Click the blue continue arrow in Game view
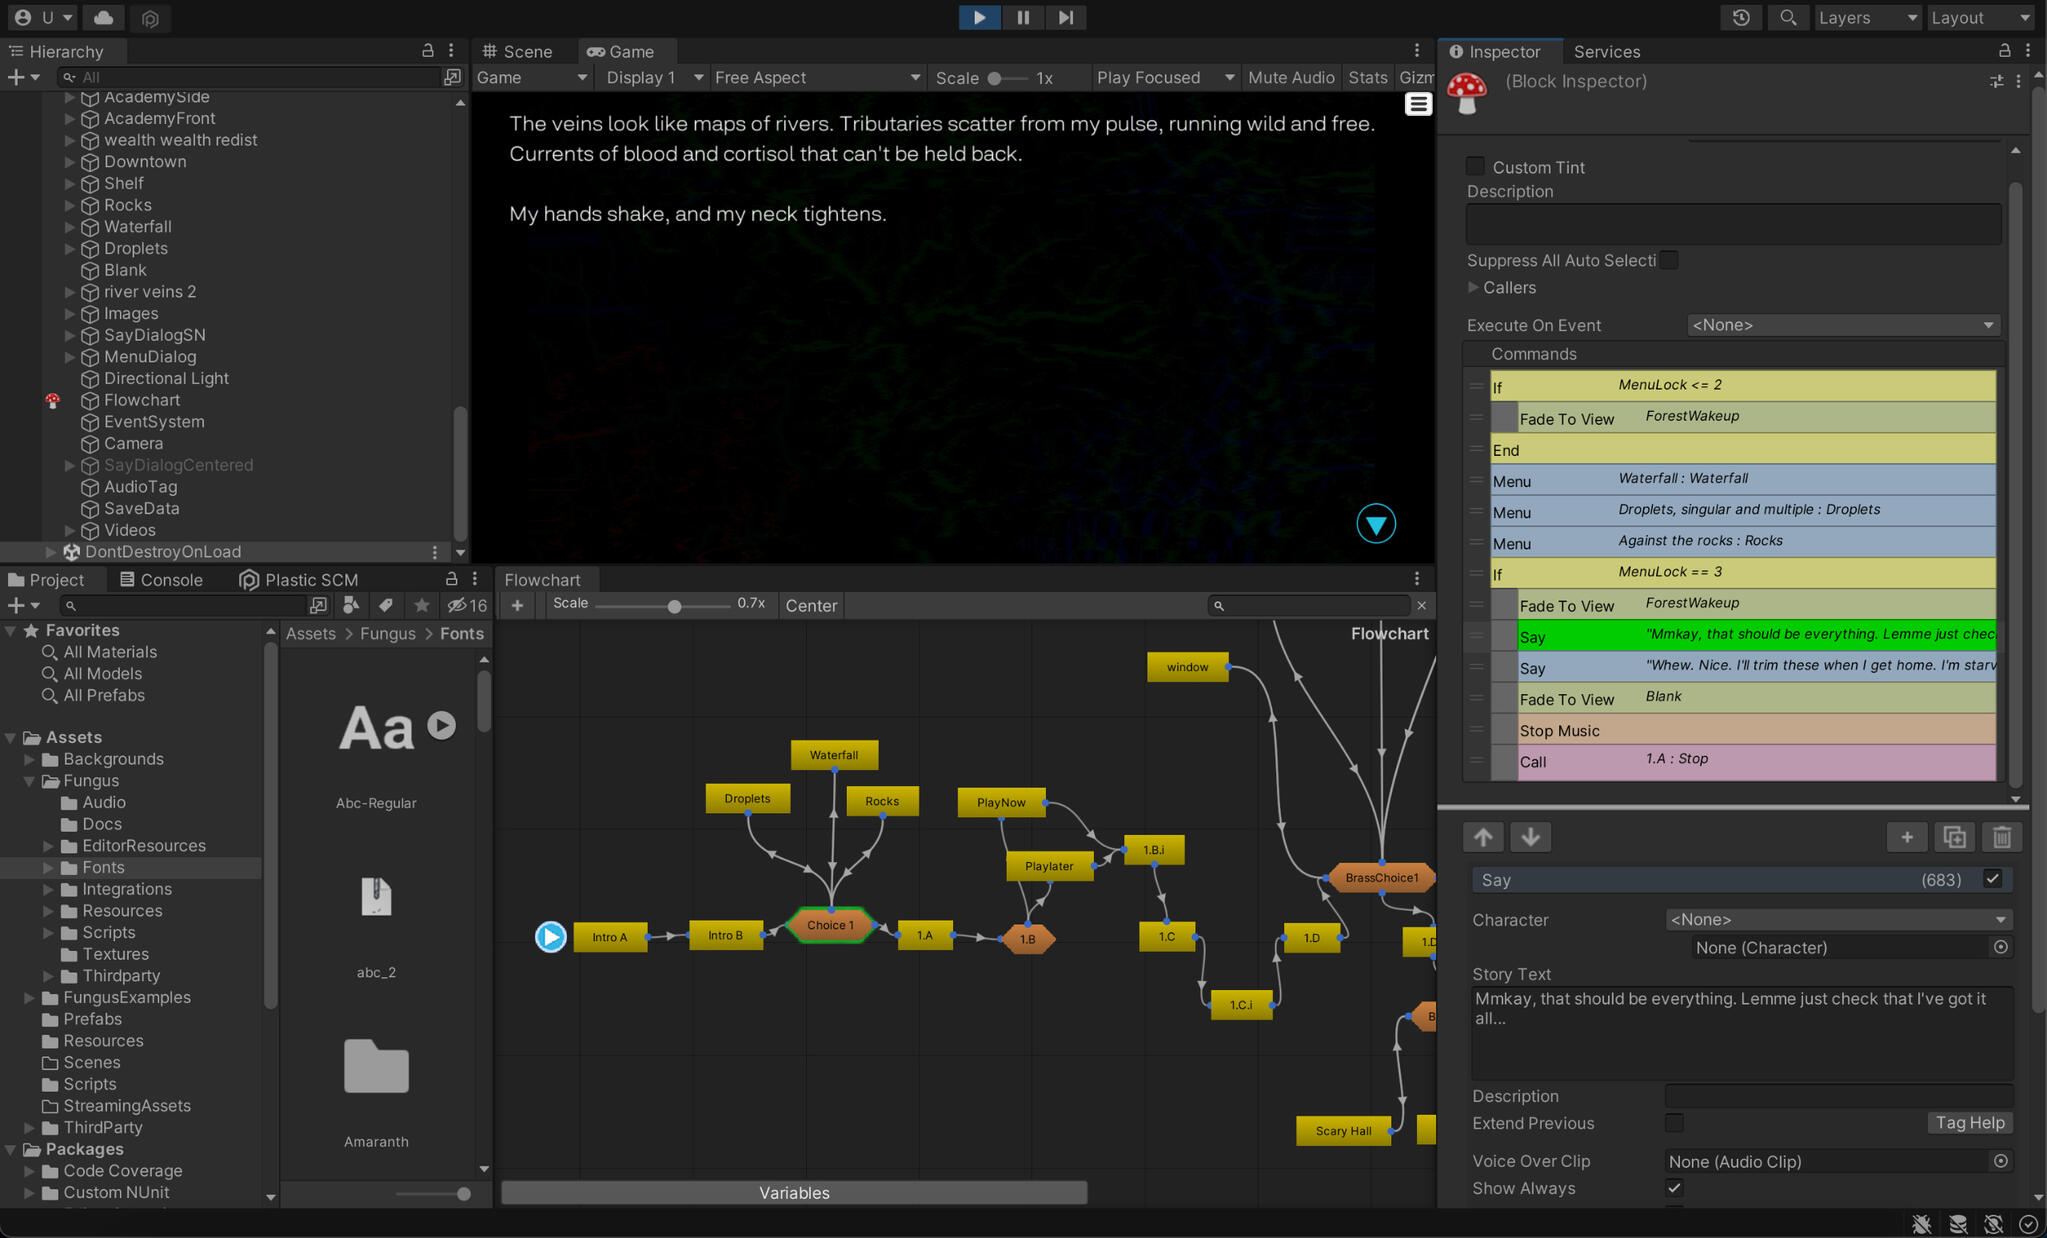Screen dimensions: 2047x1238 [x=1376, y=524]
